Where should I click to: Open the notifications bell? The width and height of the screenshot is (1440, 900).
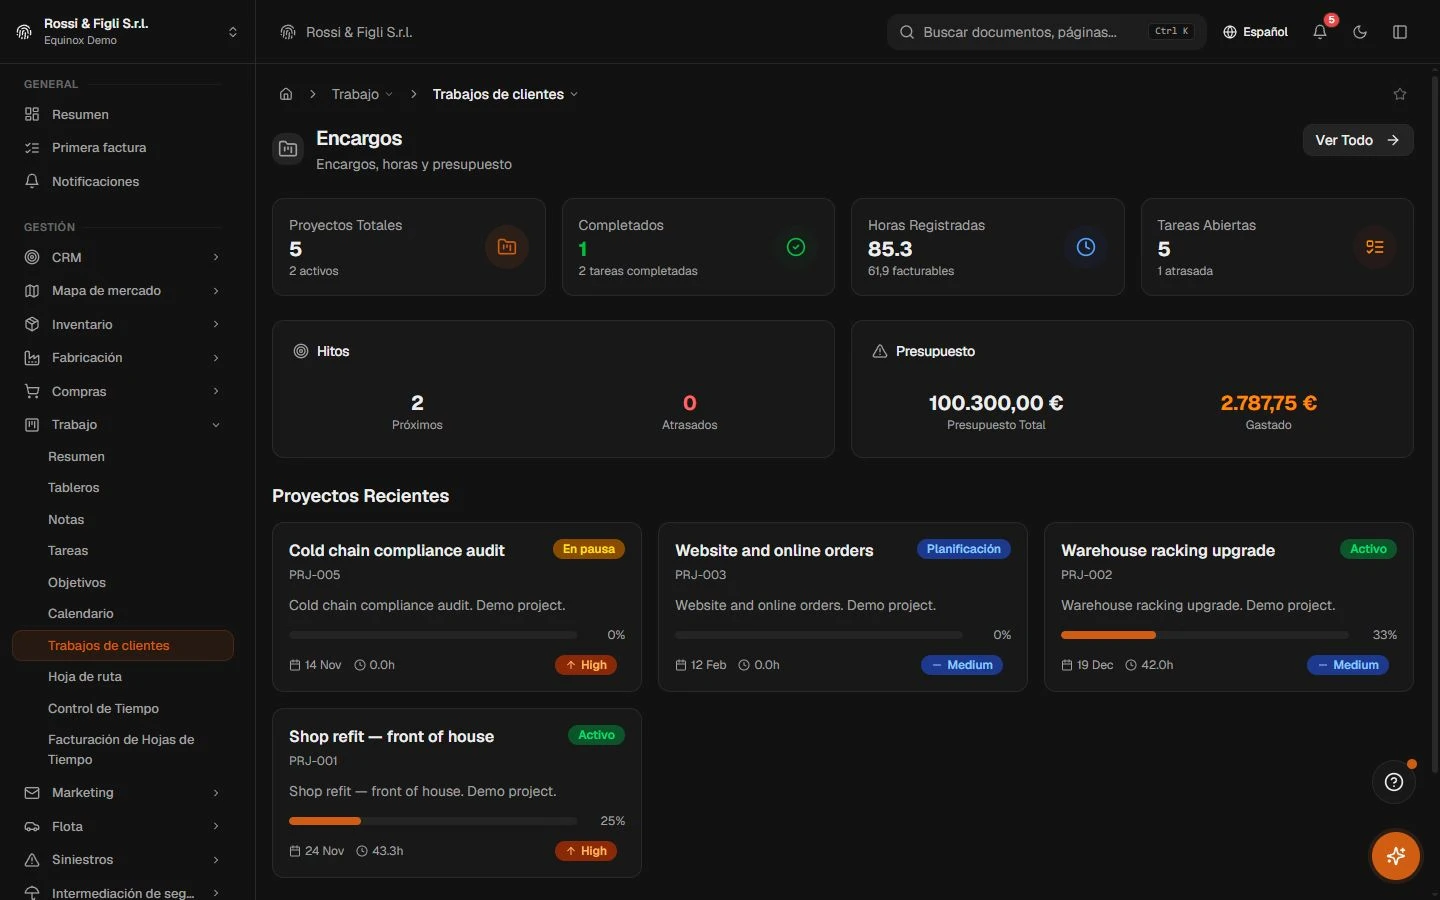(x=1320, y=32)
